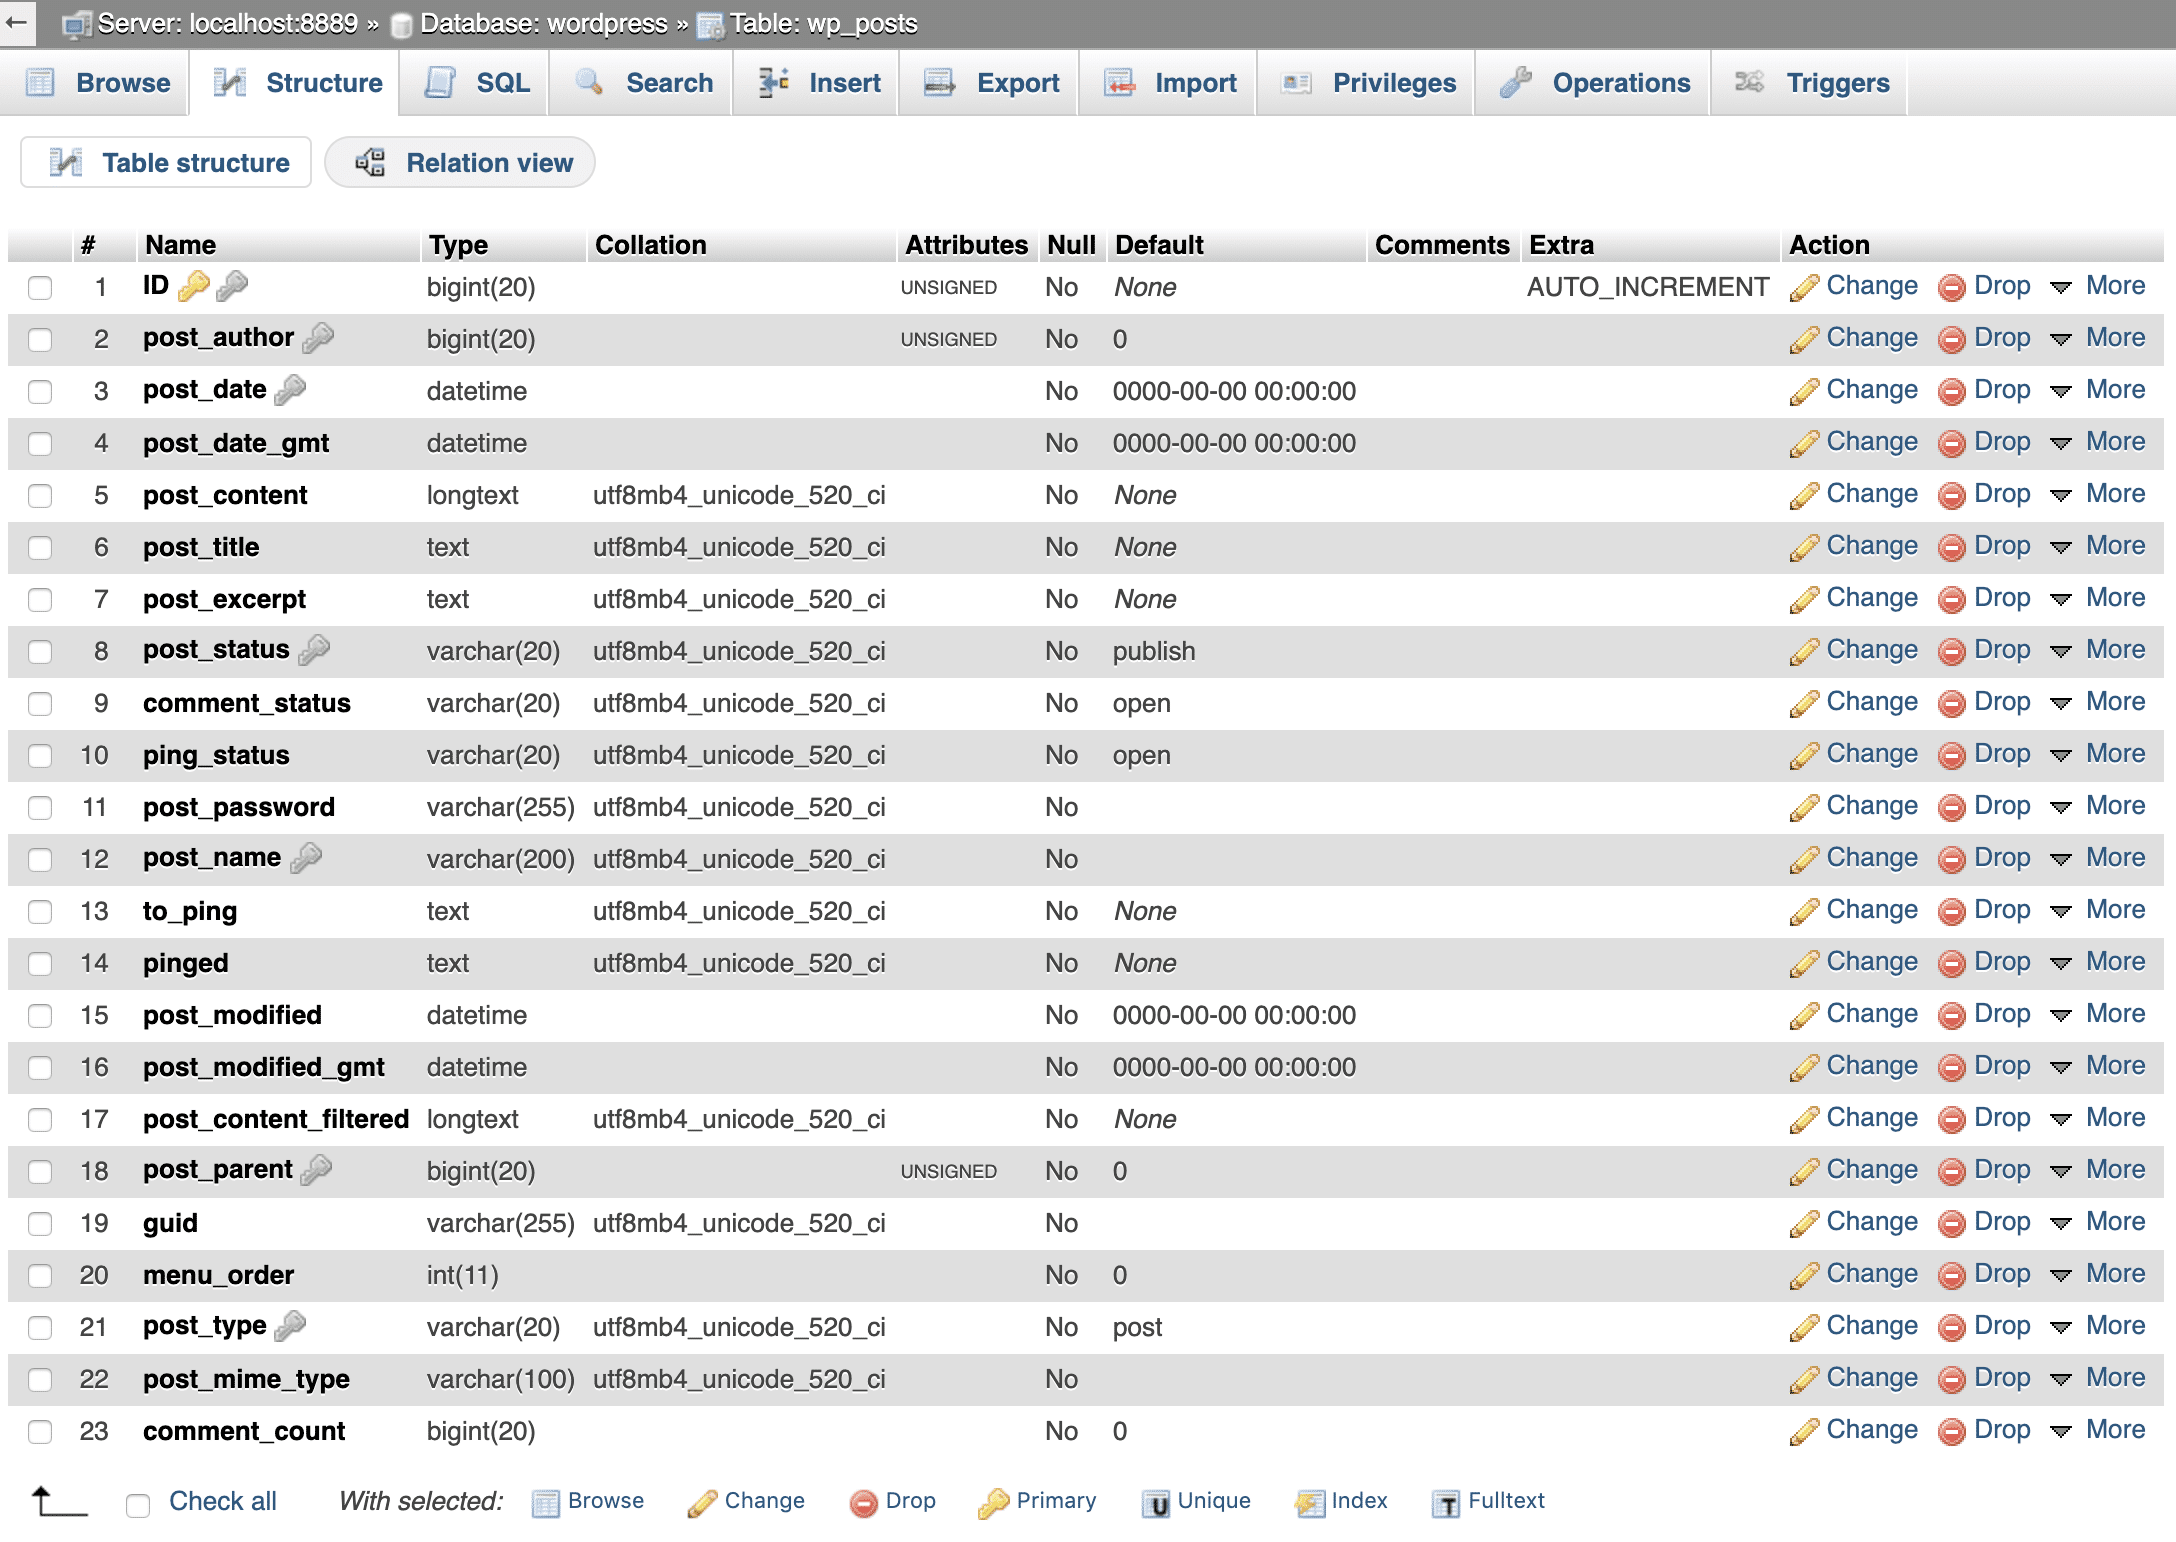Click the Privileges tab icon

click(x=1300, y=82)
